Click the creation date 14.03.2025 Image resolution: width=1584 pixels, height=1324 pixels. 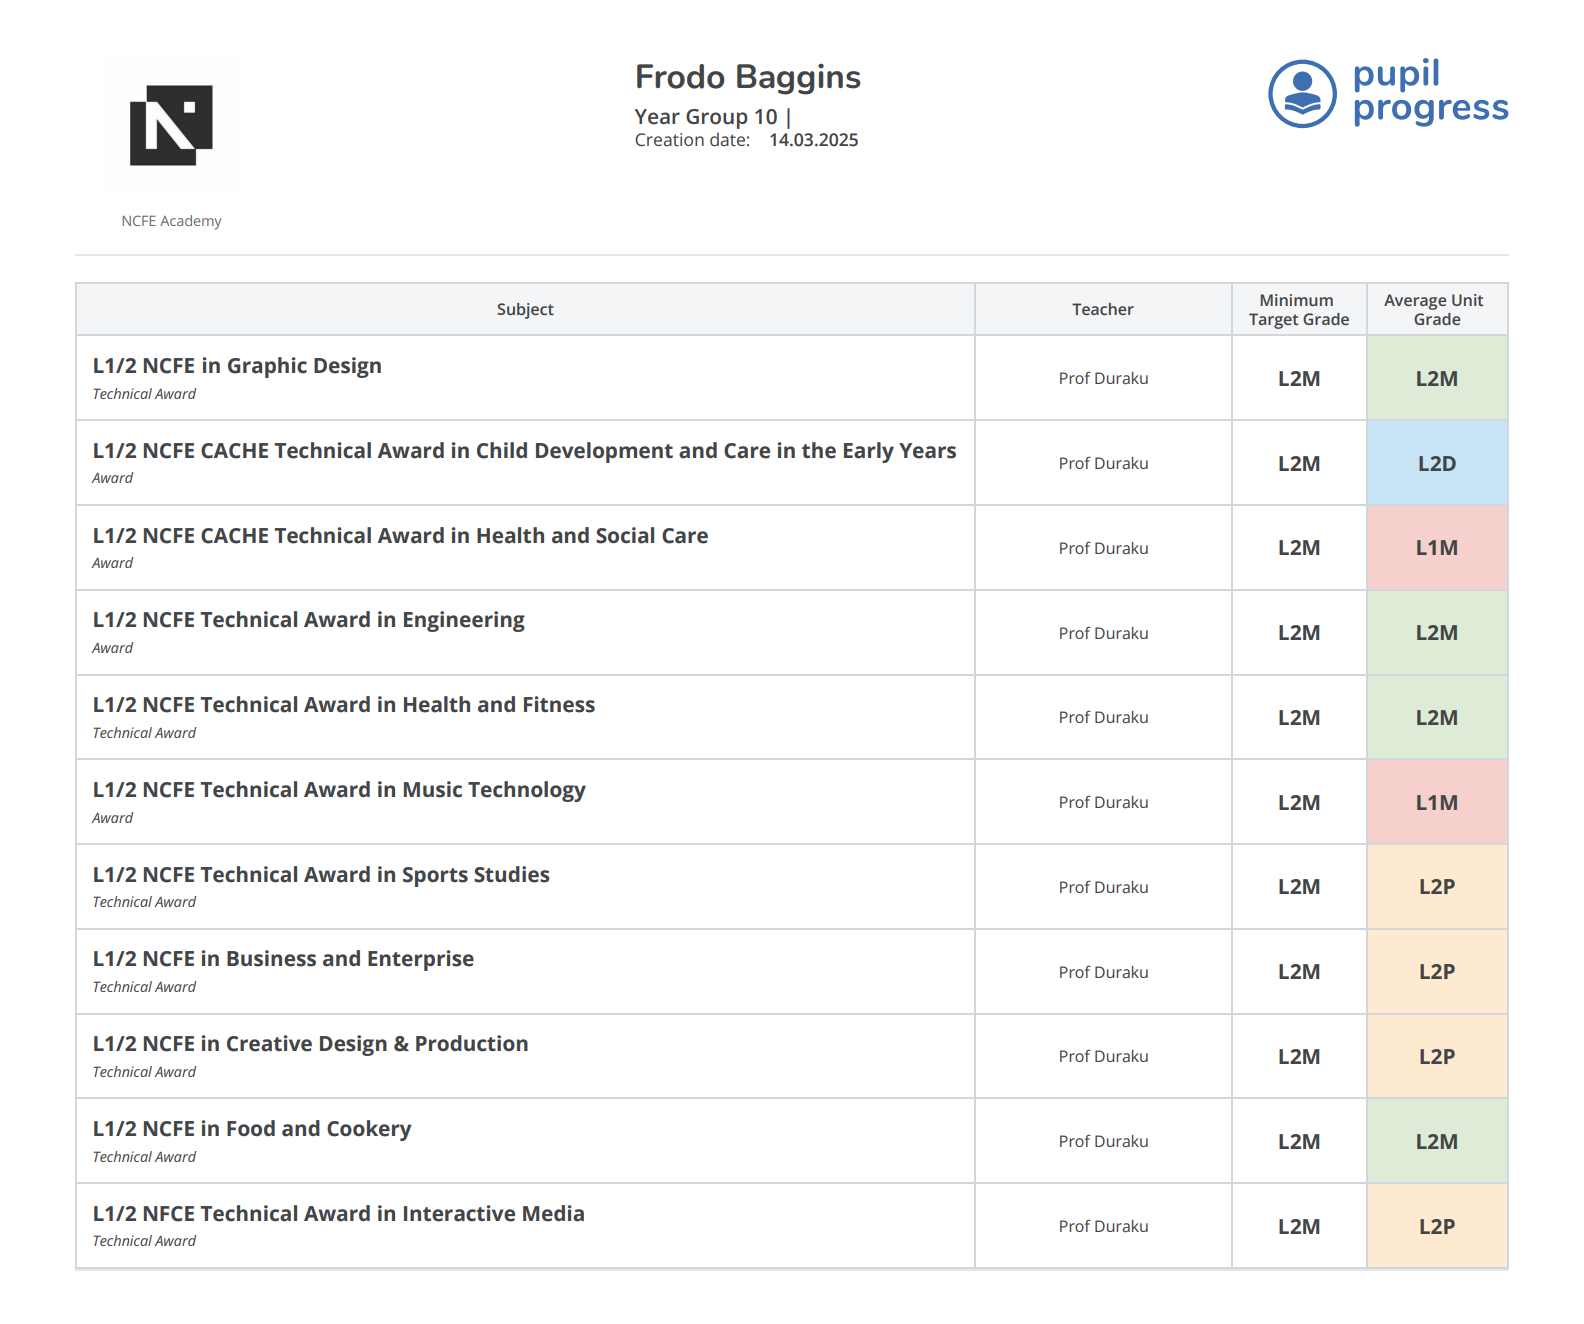click(x=813, y=141)
